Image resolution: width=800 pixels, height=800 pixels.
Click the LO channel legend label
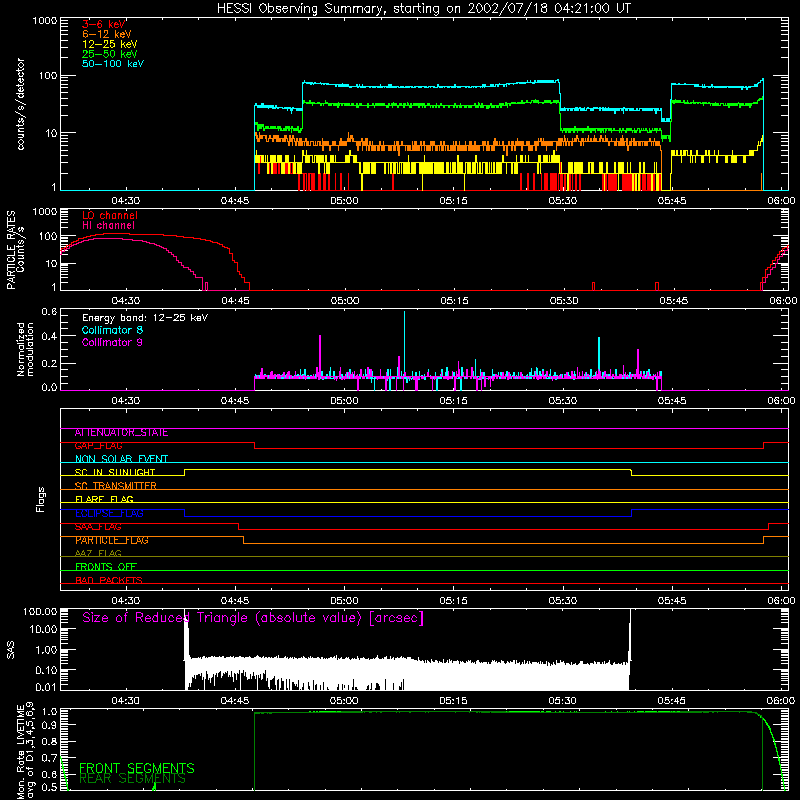point(110,215)
